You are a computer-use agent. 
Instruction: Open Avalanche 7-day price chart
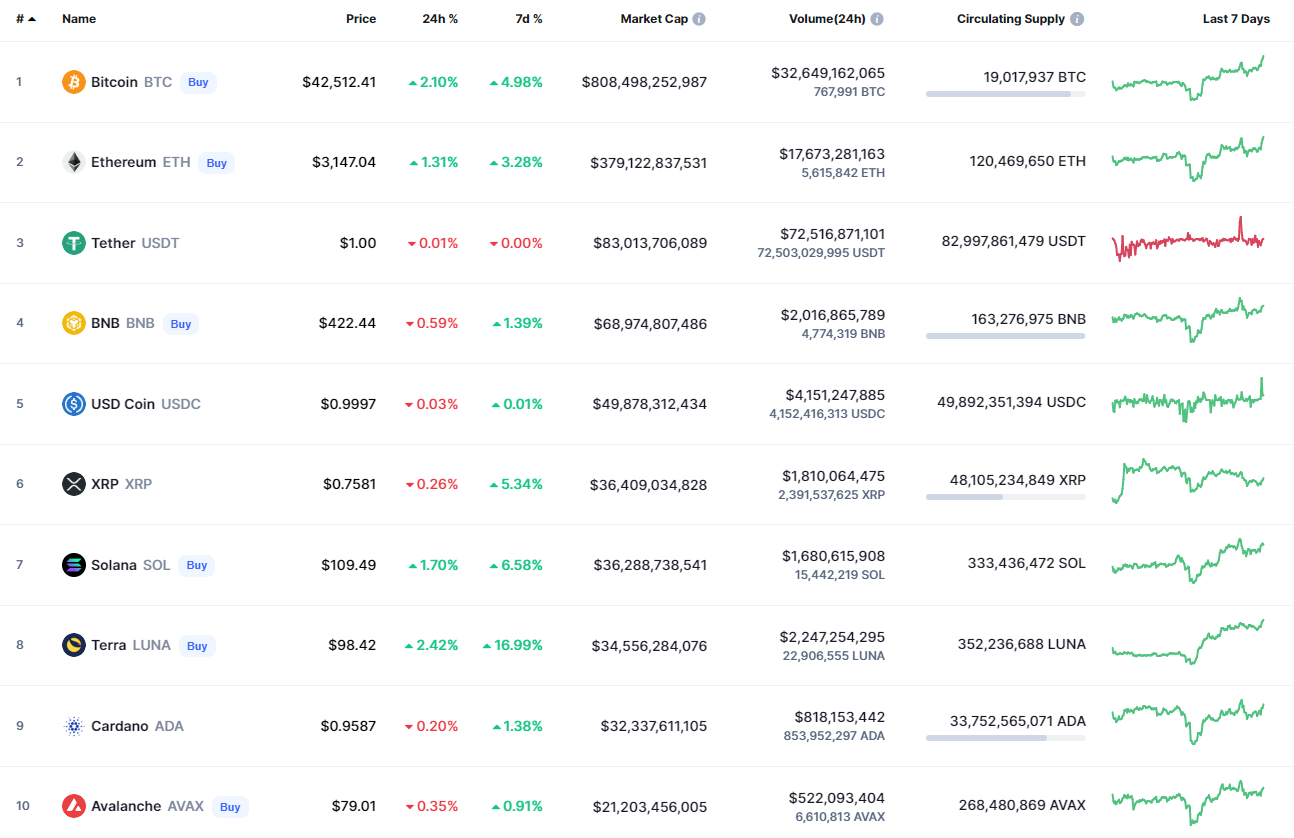tap(1188, 803)
